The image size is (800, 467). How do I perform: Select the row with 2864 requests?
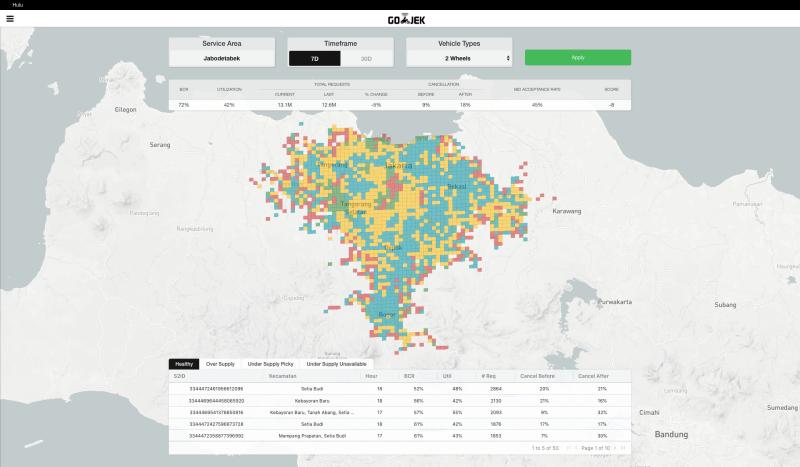(x=400, y=389)
